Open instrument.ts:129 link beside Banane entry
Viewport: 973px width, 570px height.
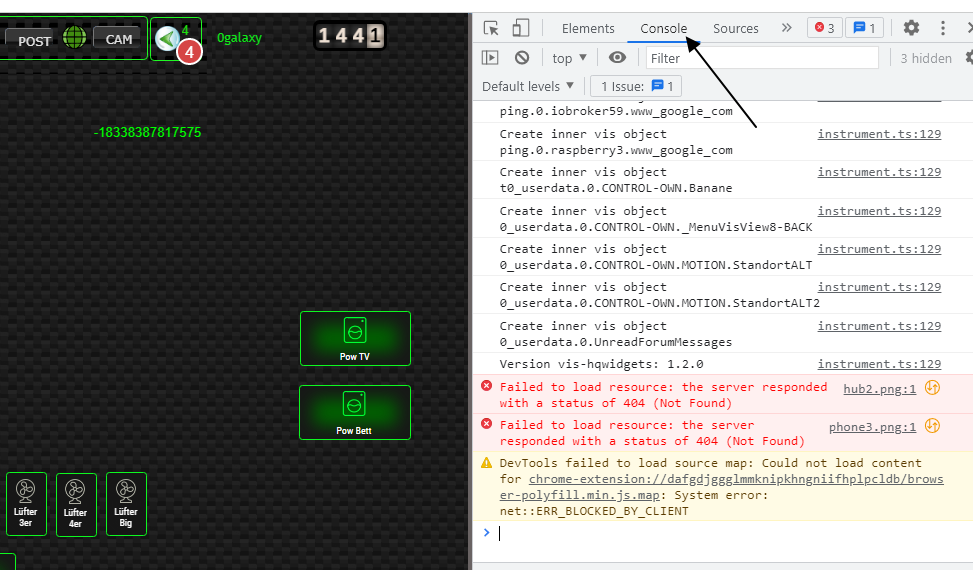pos(879,172)
